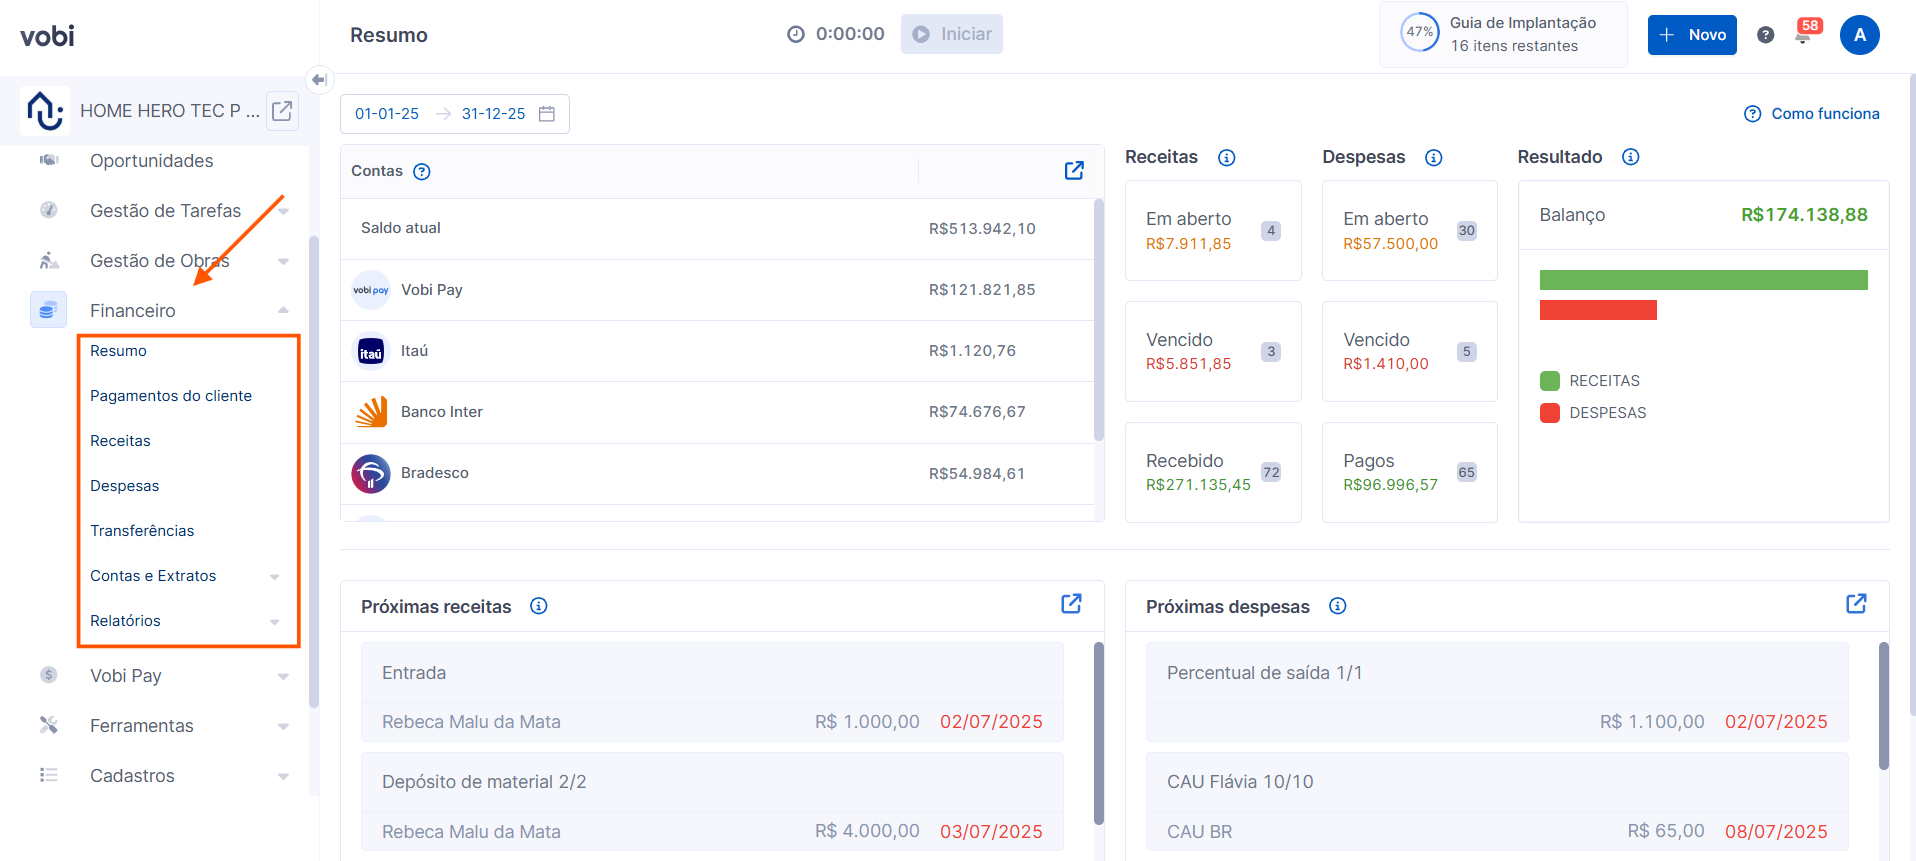The width and height of the screenshot is (1916, 861).
Task: Click the Novo button
Action: (1692, 35)
